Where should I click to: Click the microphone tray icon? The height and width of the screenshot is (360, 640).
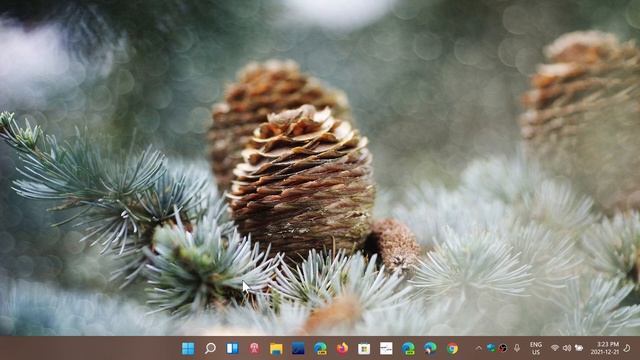tap(517, 348)
